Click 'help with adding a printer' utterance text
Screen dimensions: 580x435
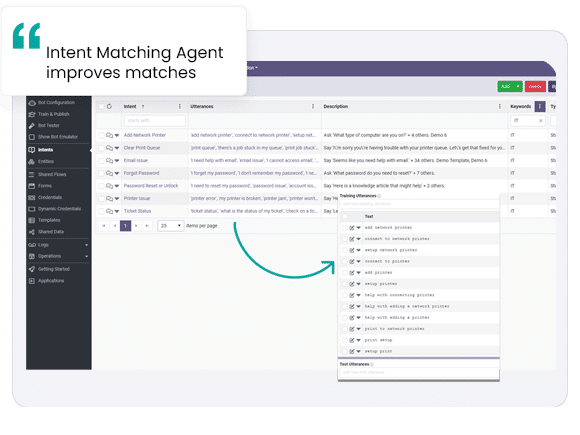pyautogui.click(x=397, y=318)
